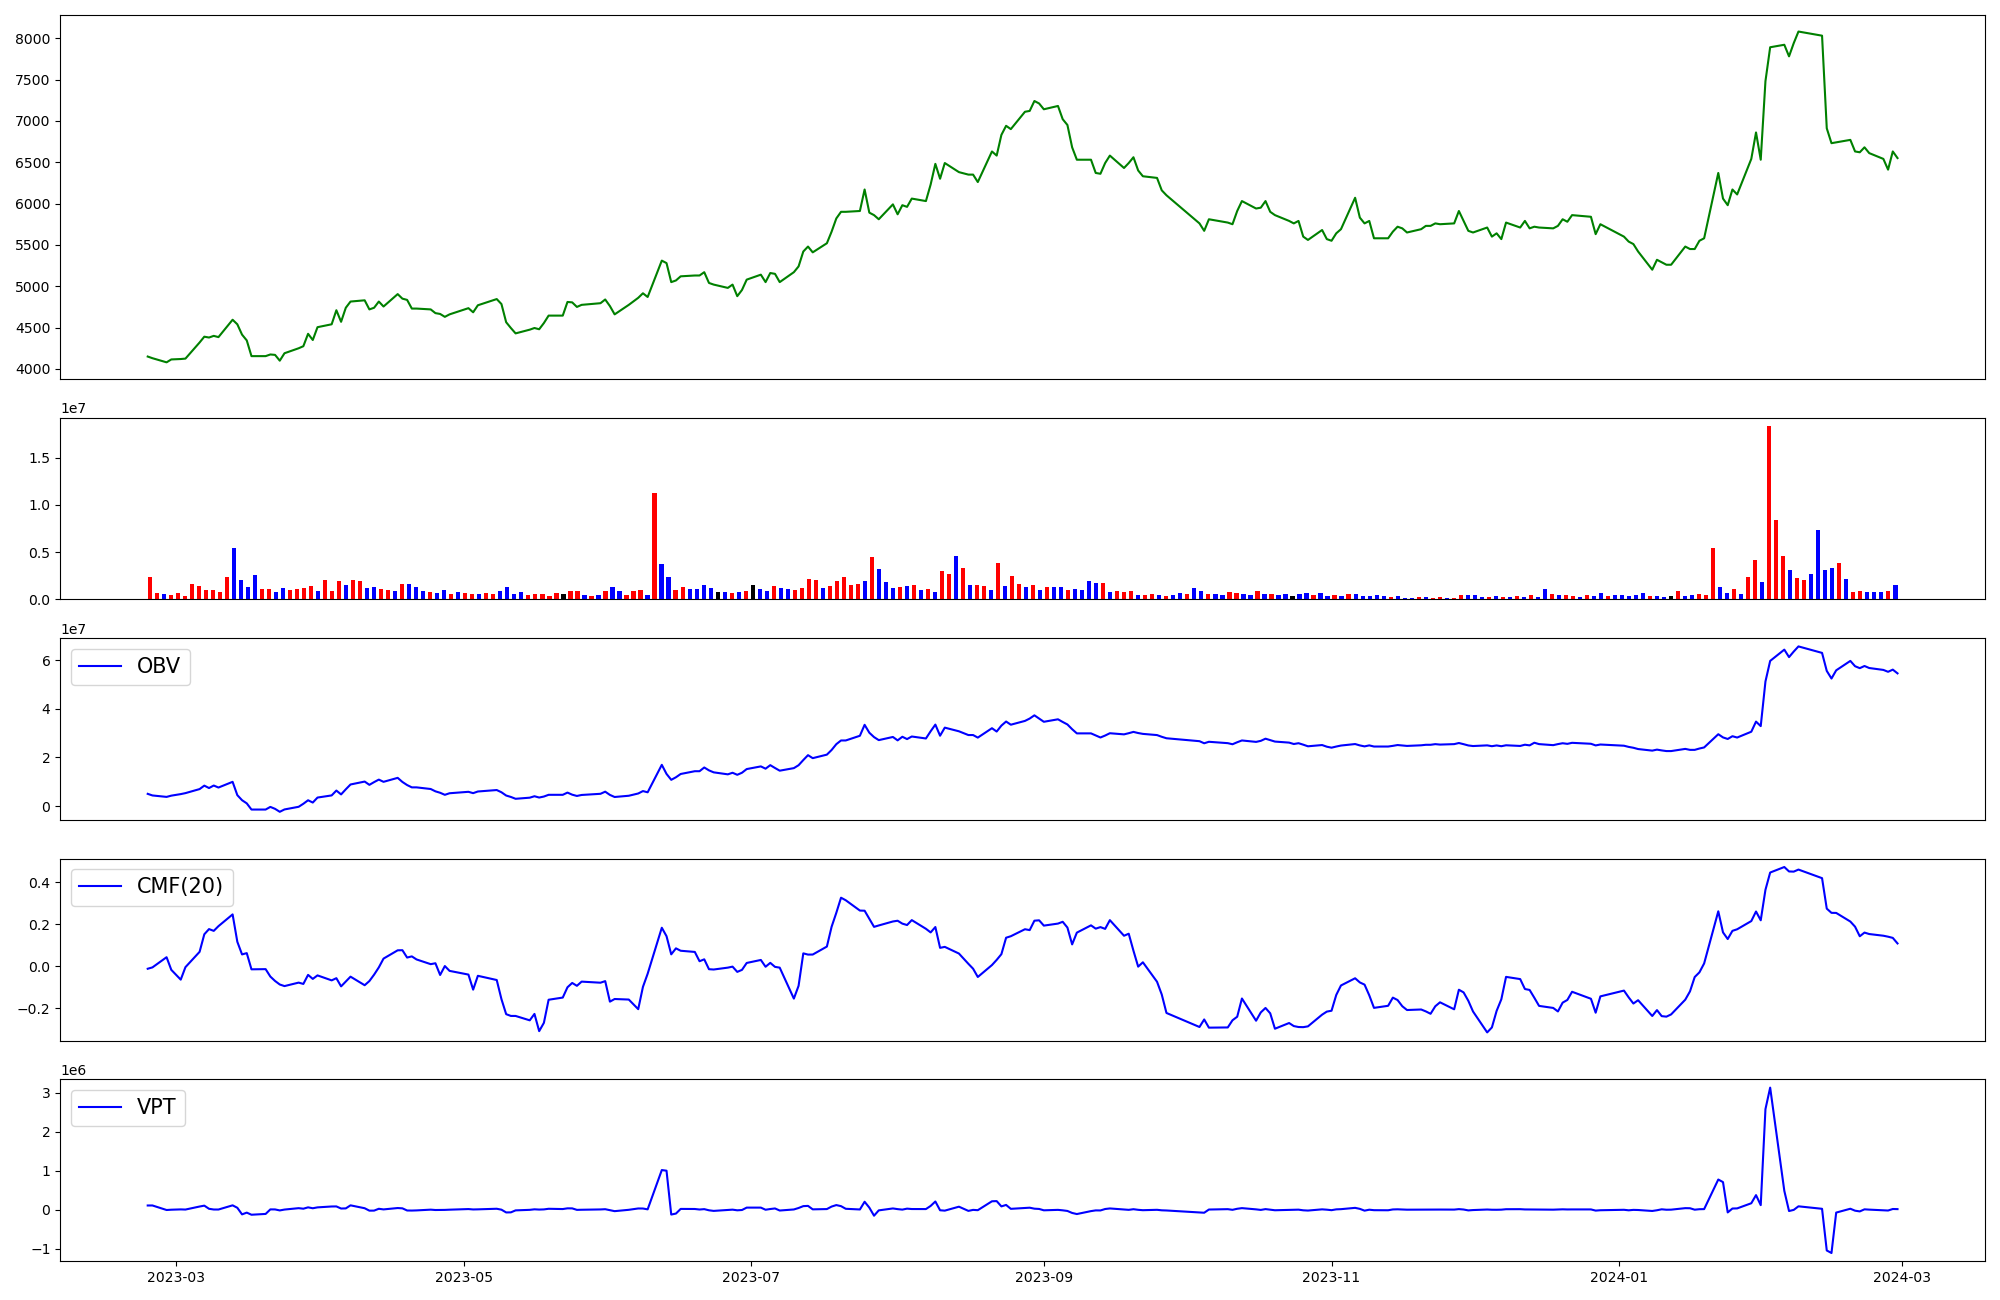Screen dimensions: 2000x1300
Task: Click the OBV legend label
Action: (x=158, y=666)
